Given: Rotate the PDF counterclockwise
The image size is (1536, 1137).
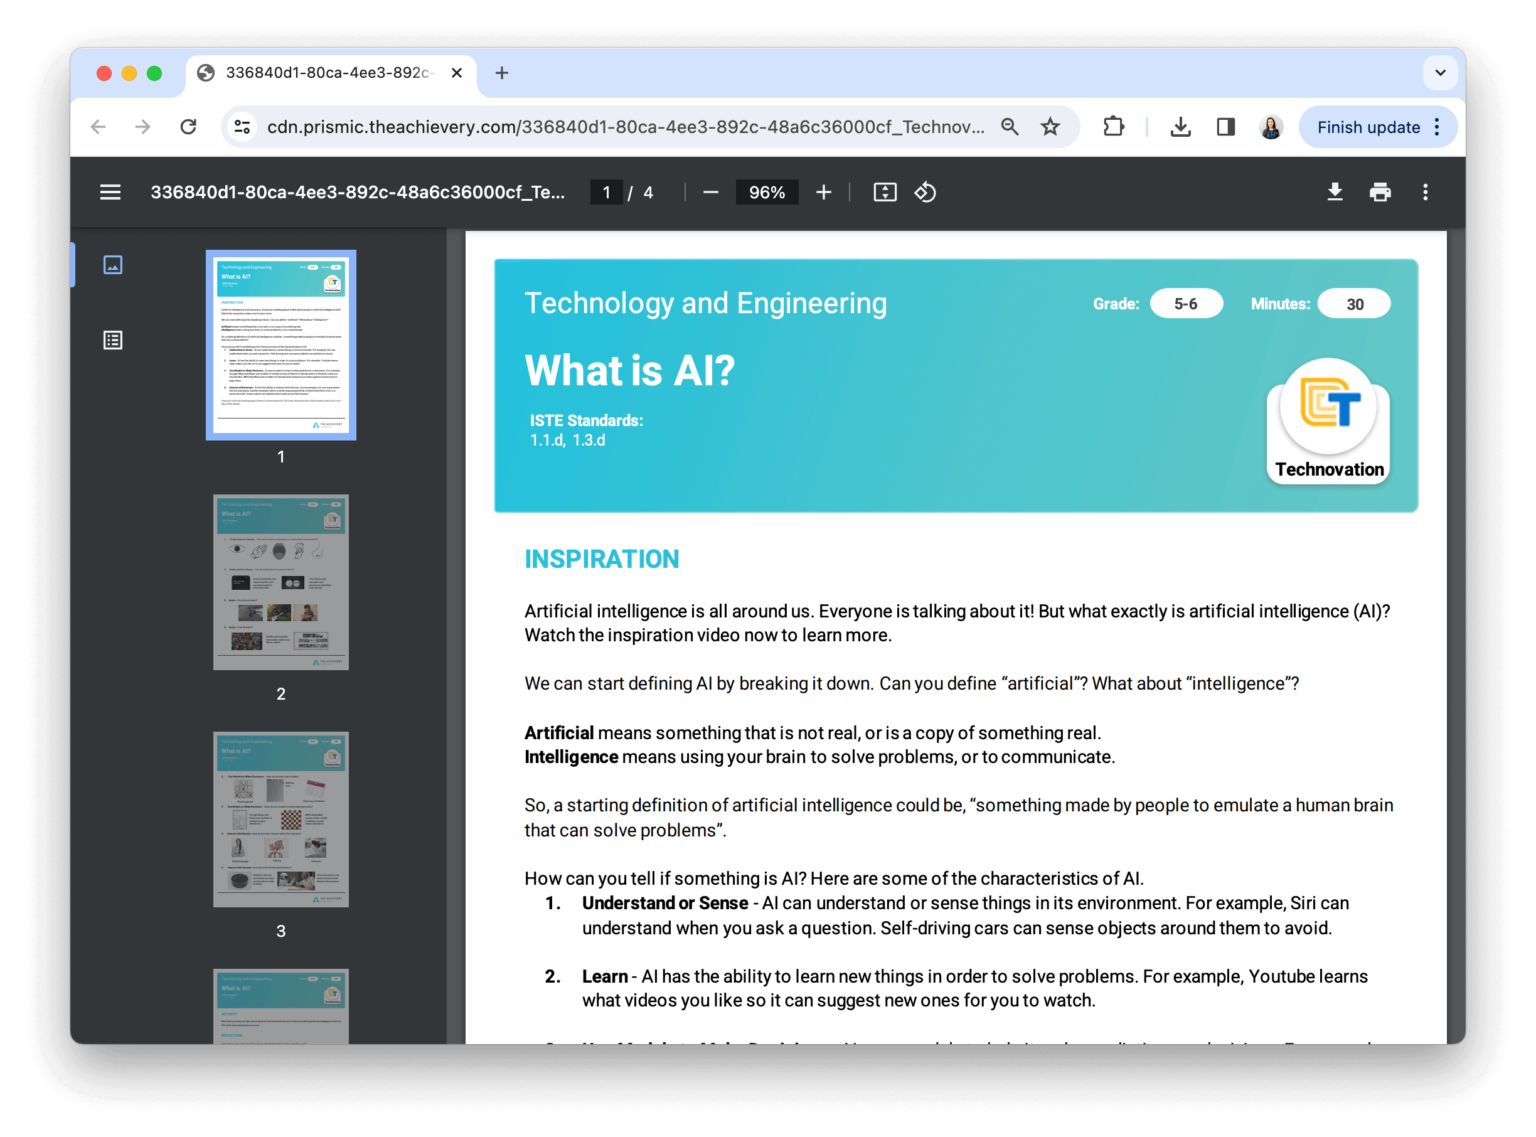Looking at the screenshot, I should (925, 191).
